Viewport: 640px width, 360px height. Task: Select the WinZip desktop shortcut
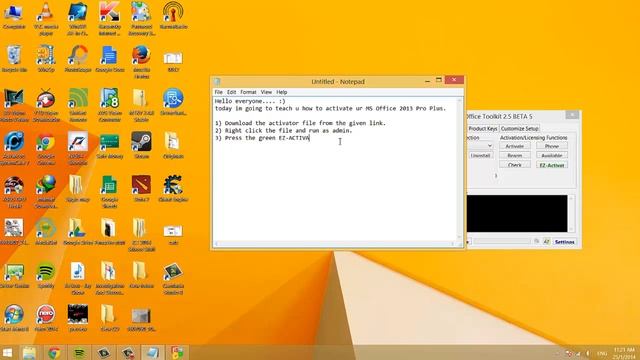coord(46,59)
